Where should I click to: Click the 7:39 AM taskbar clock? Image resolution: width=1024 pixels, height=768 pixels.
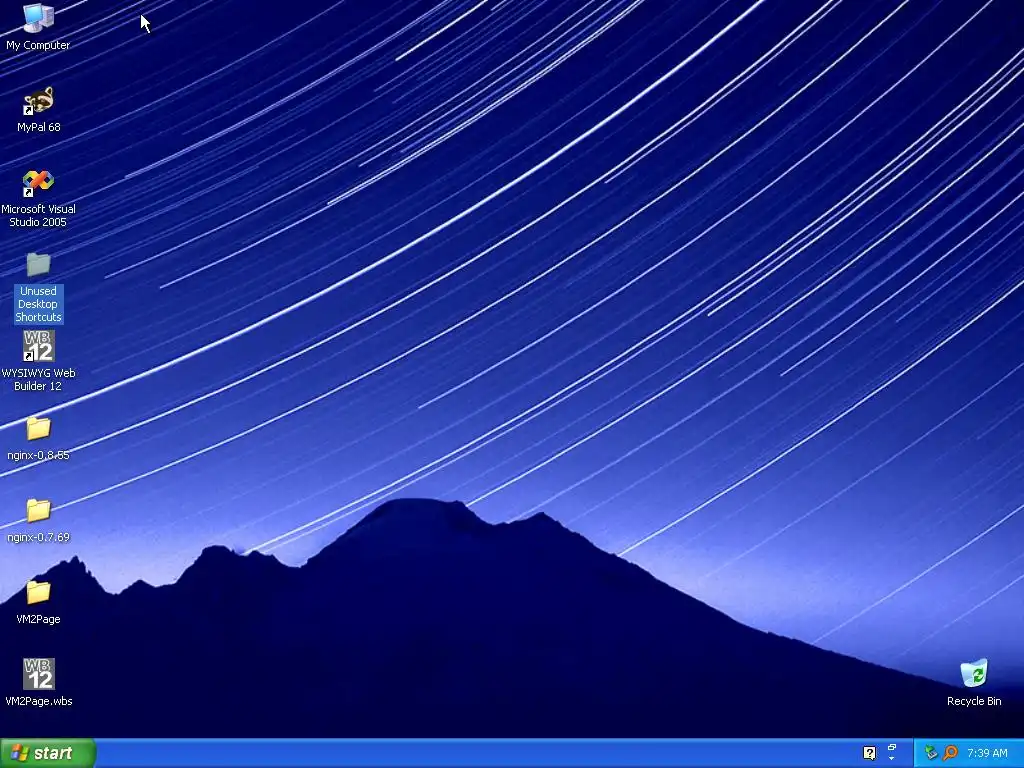pos(987,753)
